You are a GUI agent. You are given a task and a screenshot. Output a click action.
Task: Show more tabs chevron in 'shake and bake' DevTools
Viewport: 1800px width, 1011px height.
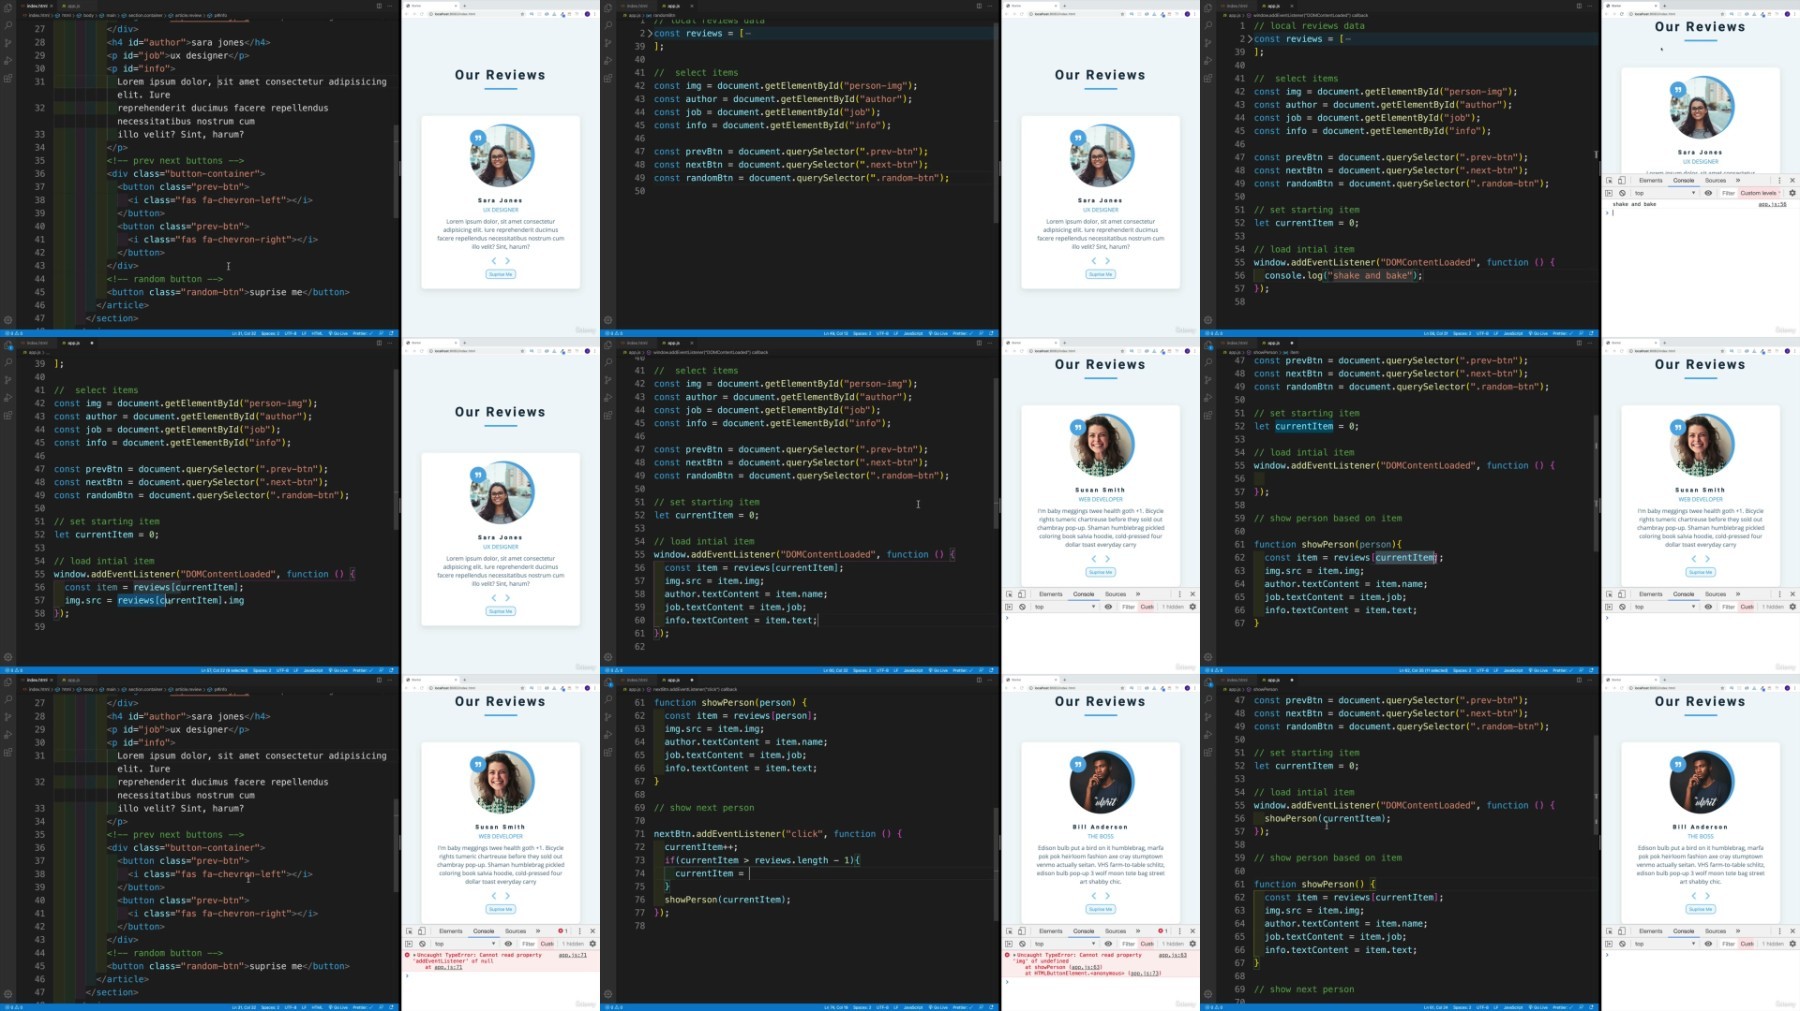1738,180
